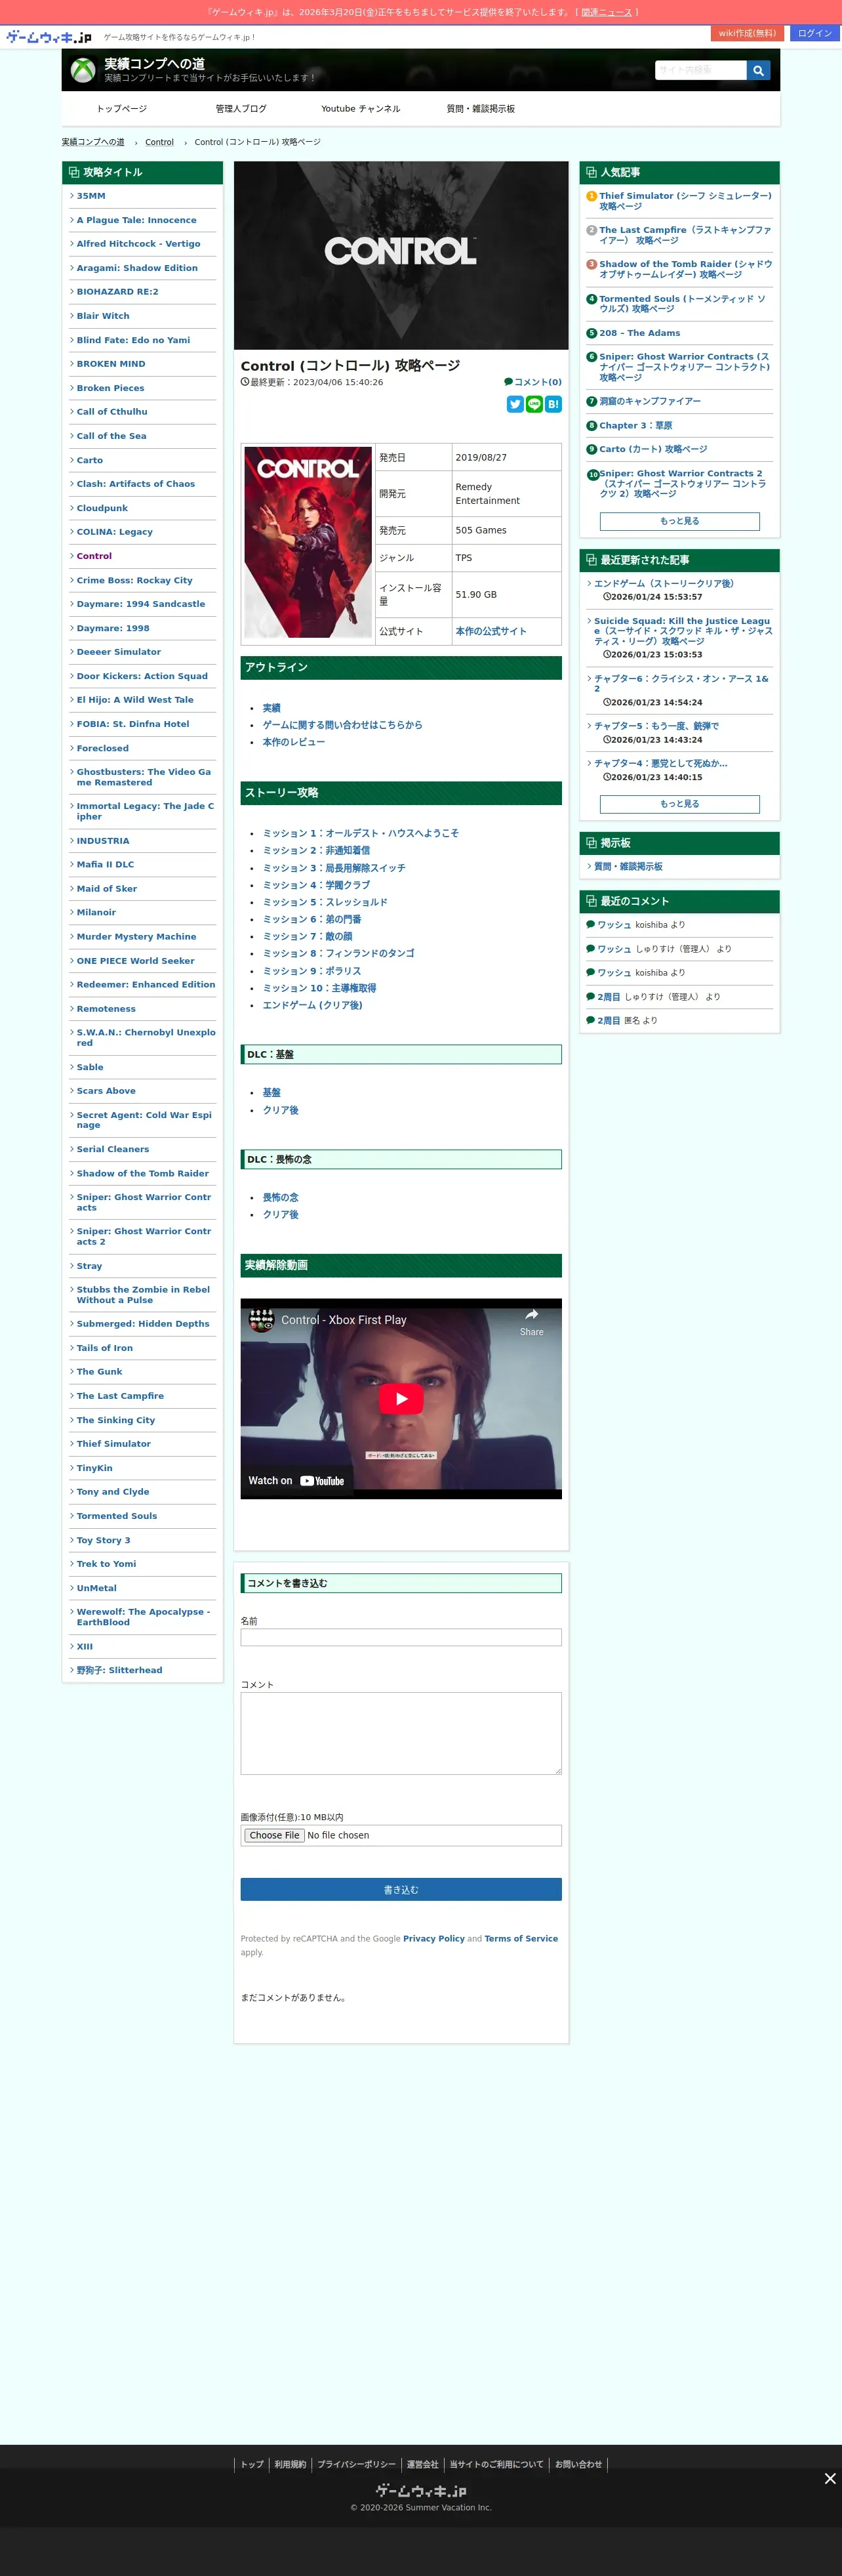Open 実績 outline link
This screenshot has width=842, height=2576.
click(272, 708)
